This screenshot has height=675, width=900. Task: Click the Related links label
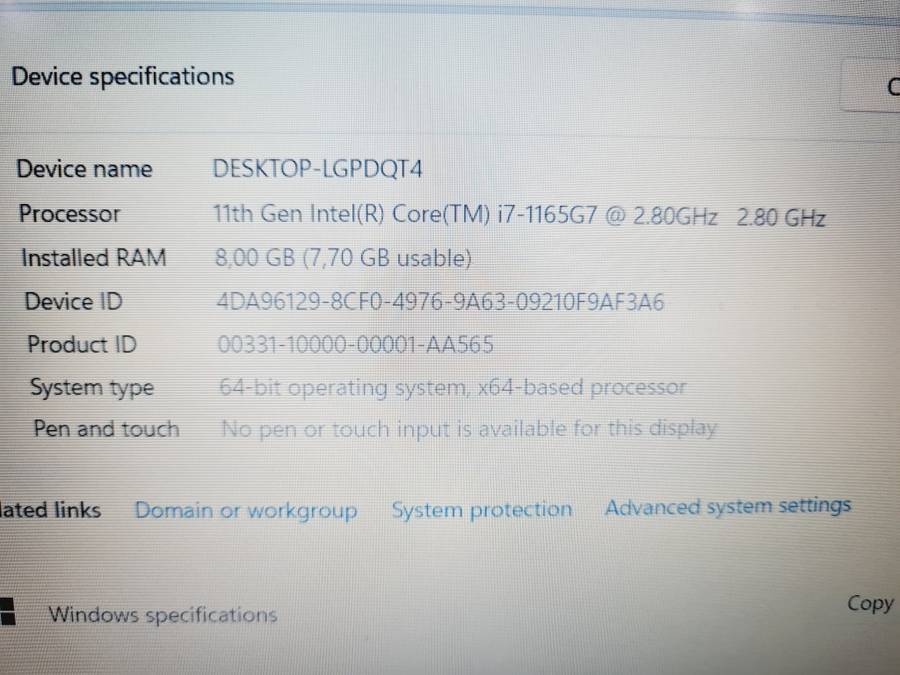click(x=50, y=510)
